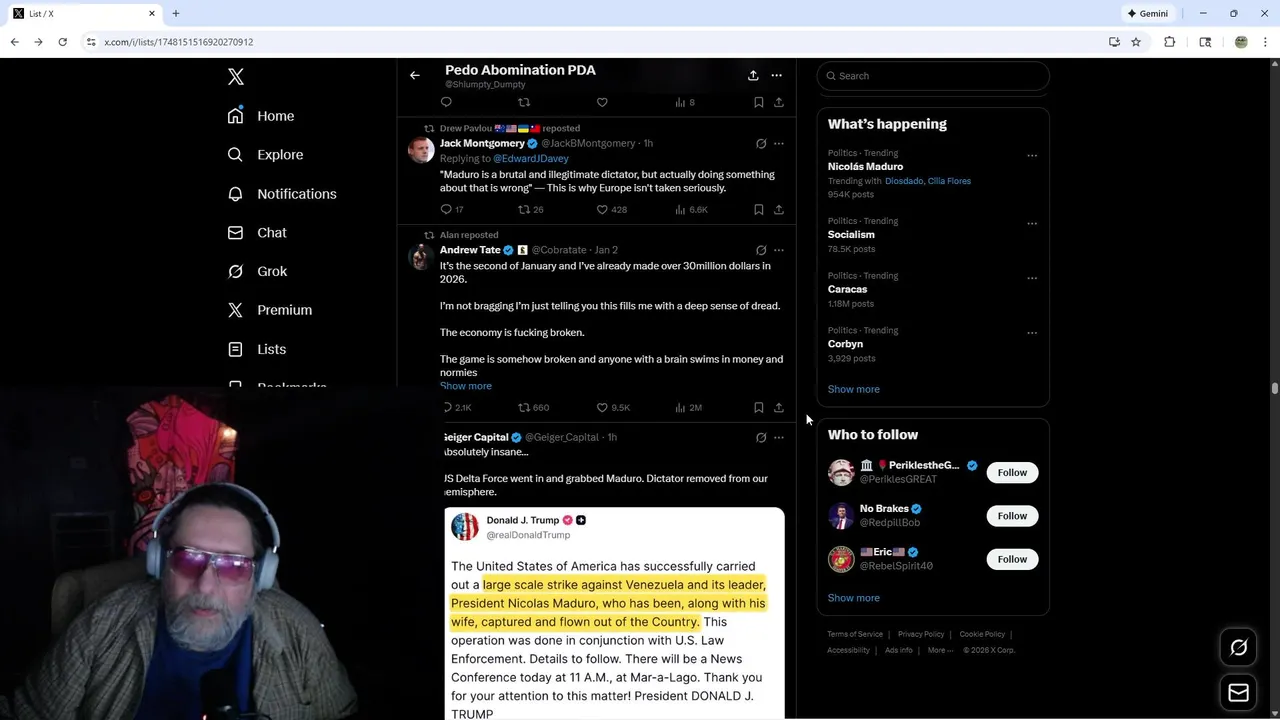Open Home from the sidebar

[x=261, y=116]
